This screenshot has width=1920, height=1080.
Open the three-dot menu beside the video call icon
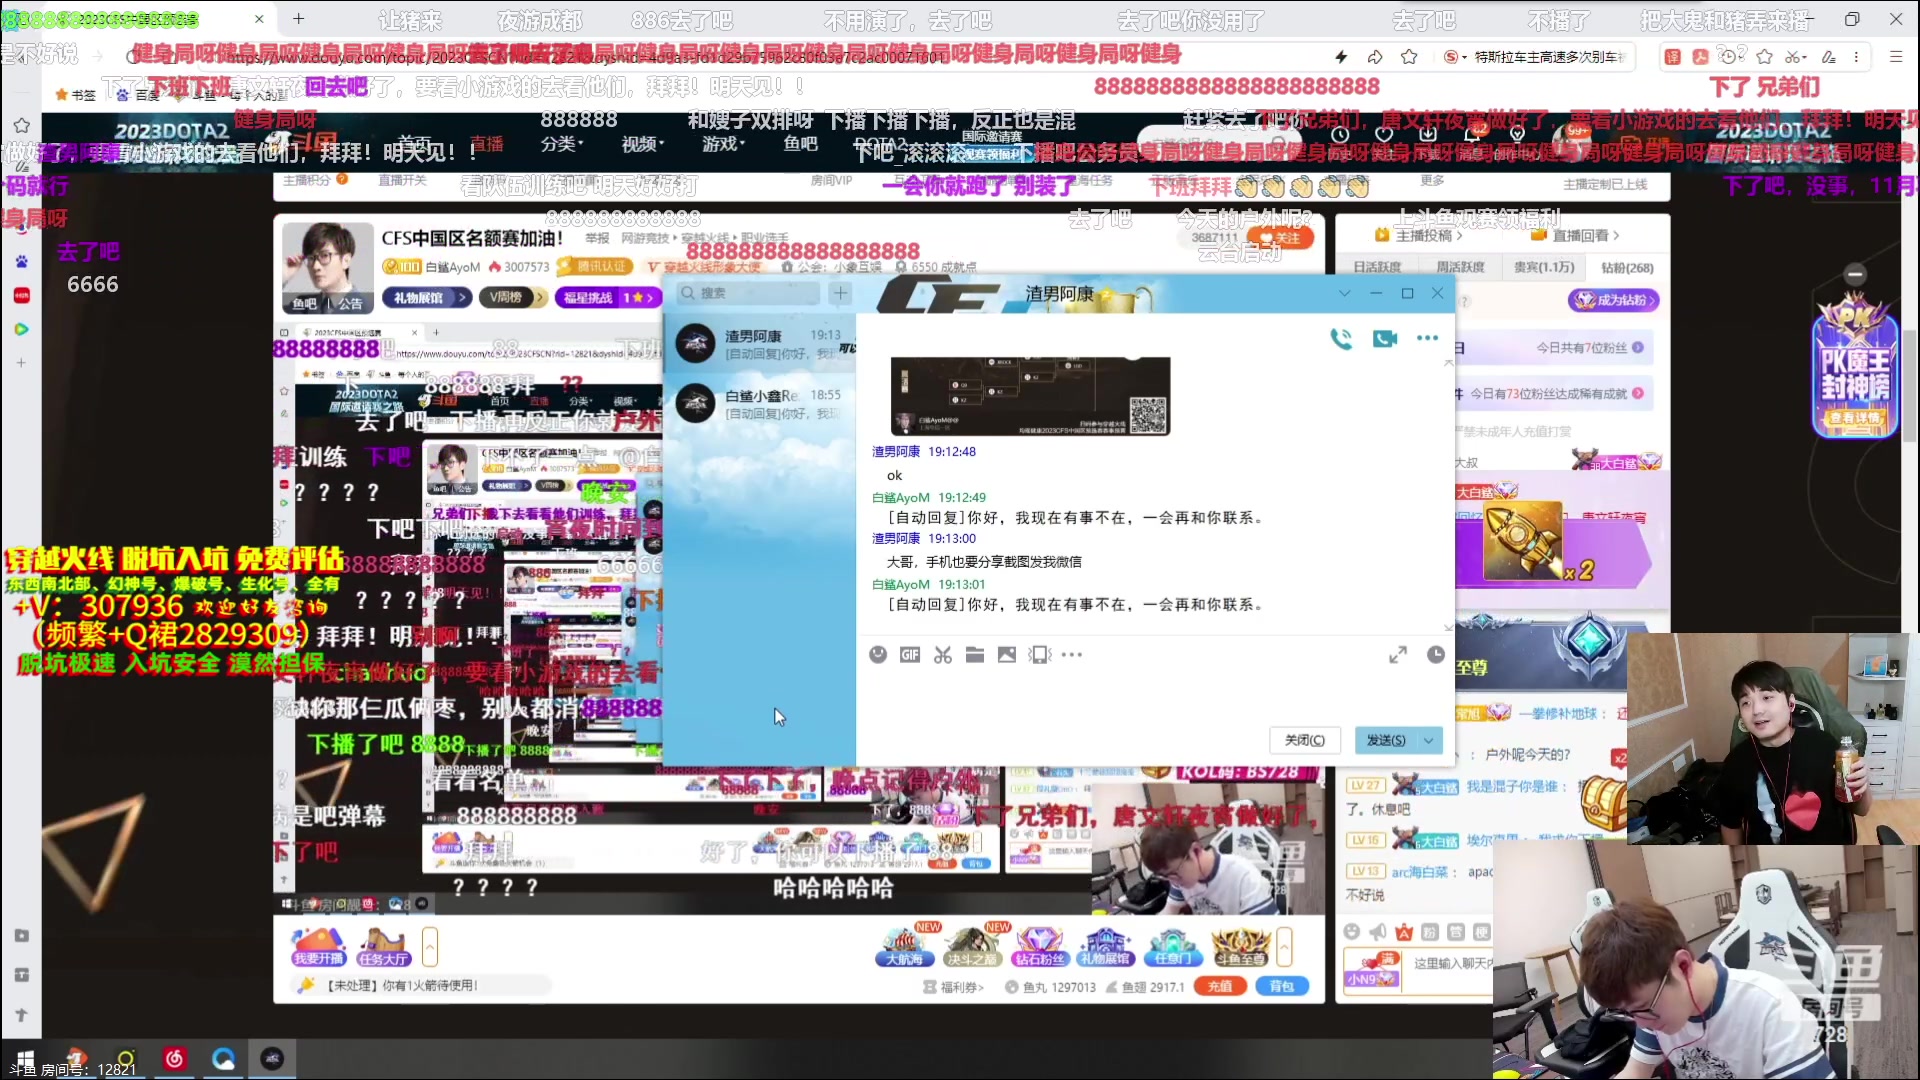[1427, 339]
